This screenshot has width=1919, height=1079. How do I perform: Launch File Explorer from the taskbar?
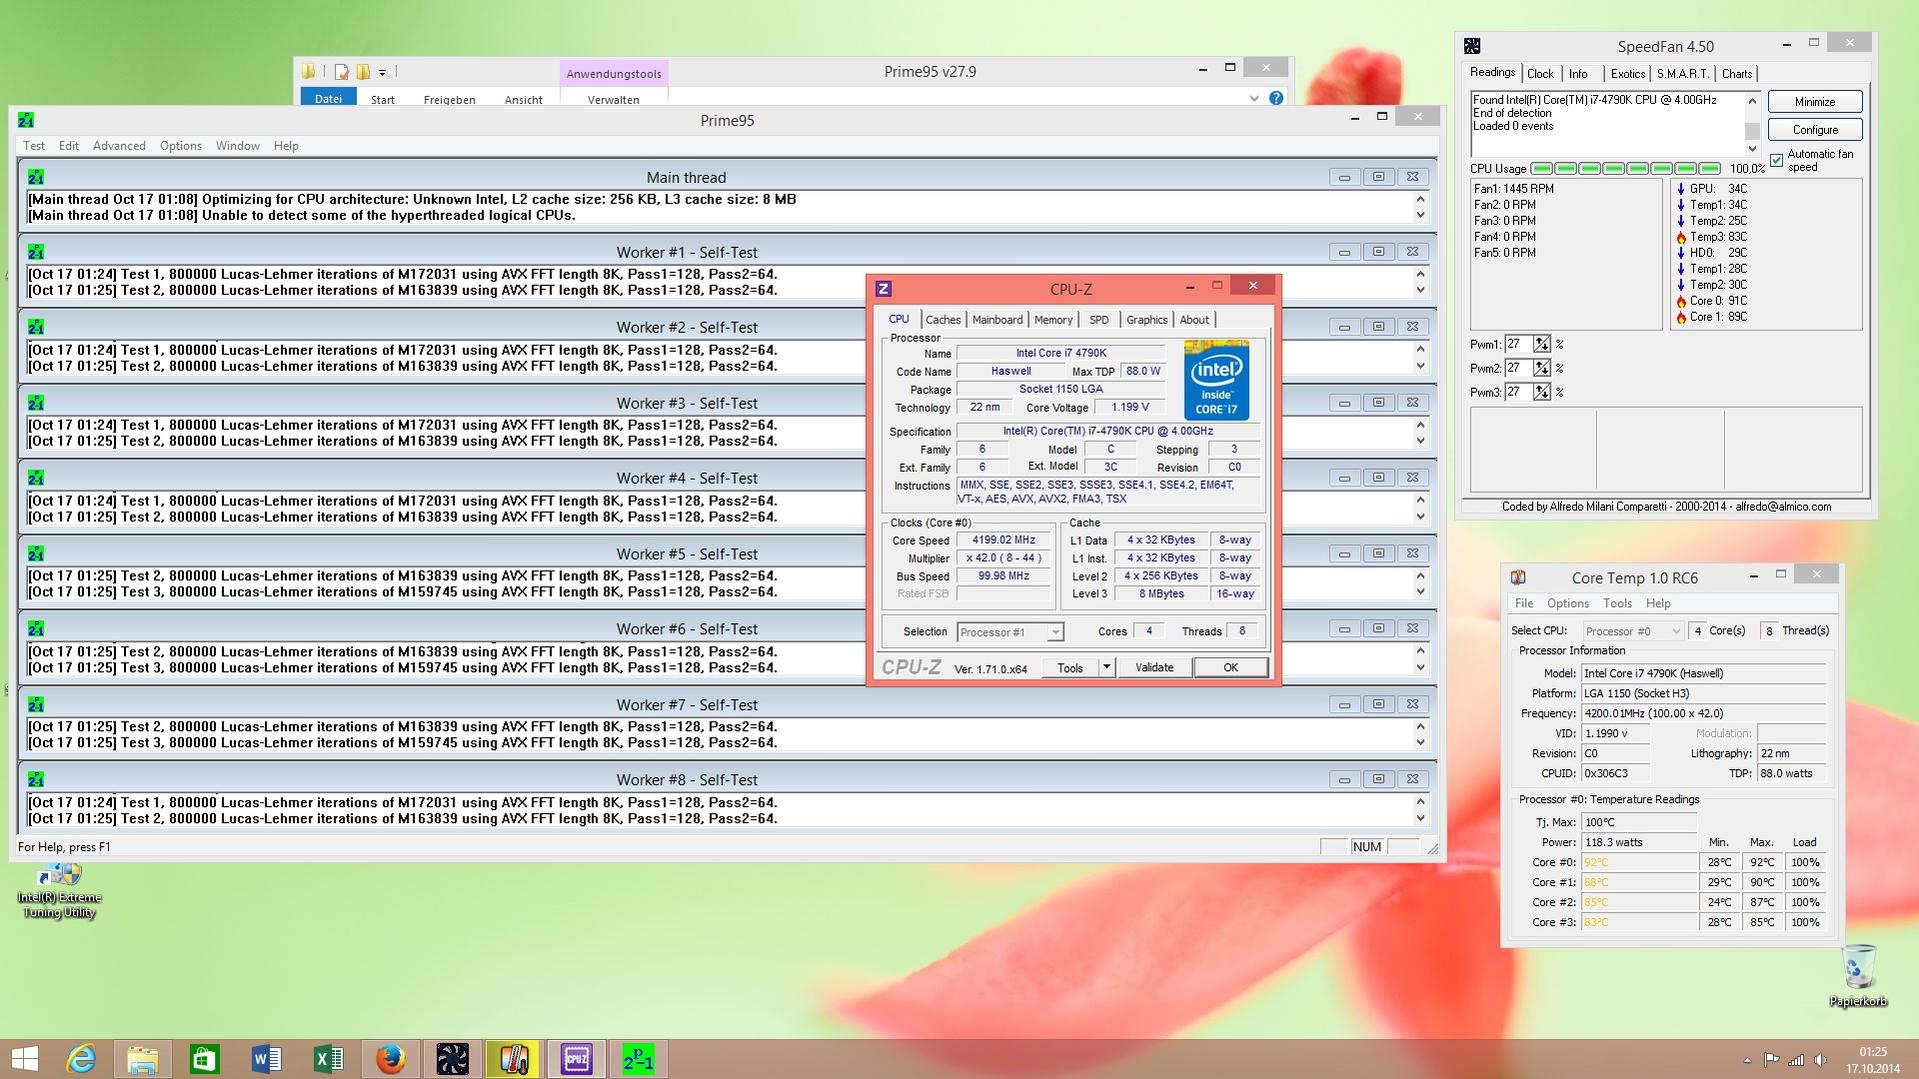[142, 1059]
